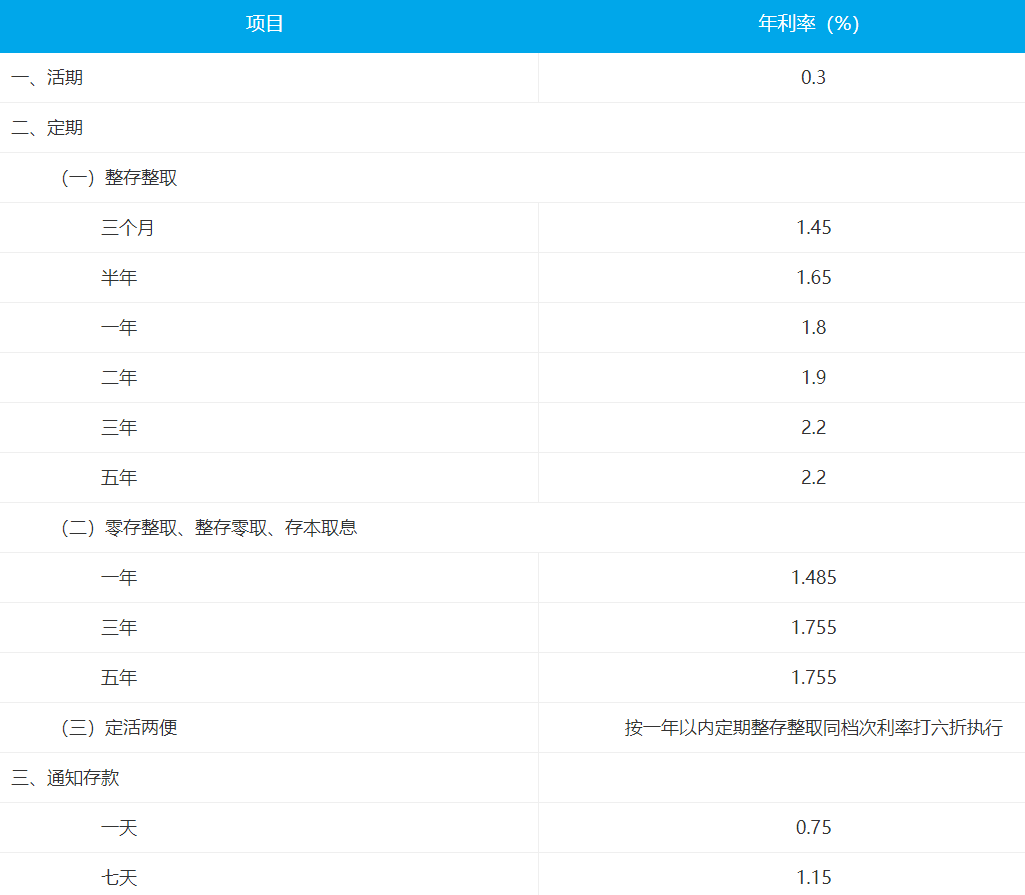Click the 1.65 interest rate value
1025x895 pixels.
813,278
